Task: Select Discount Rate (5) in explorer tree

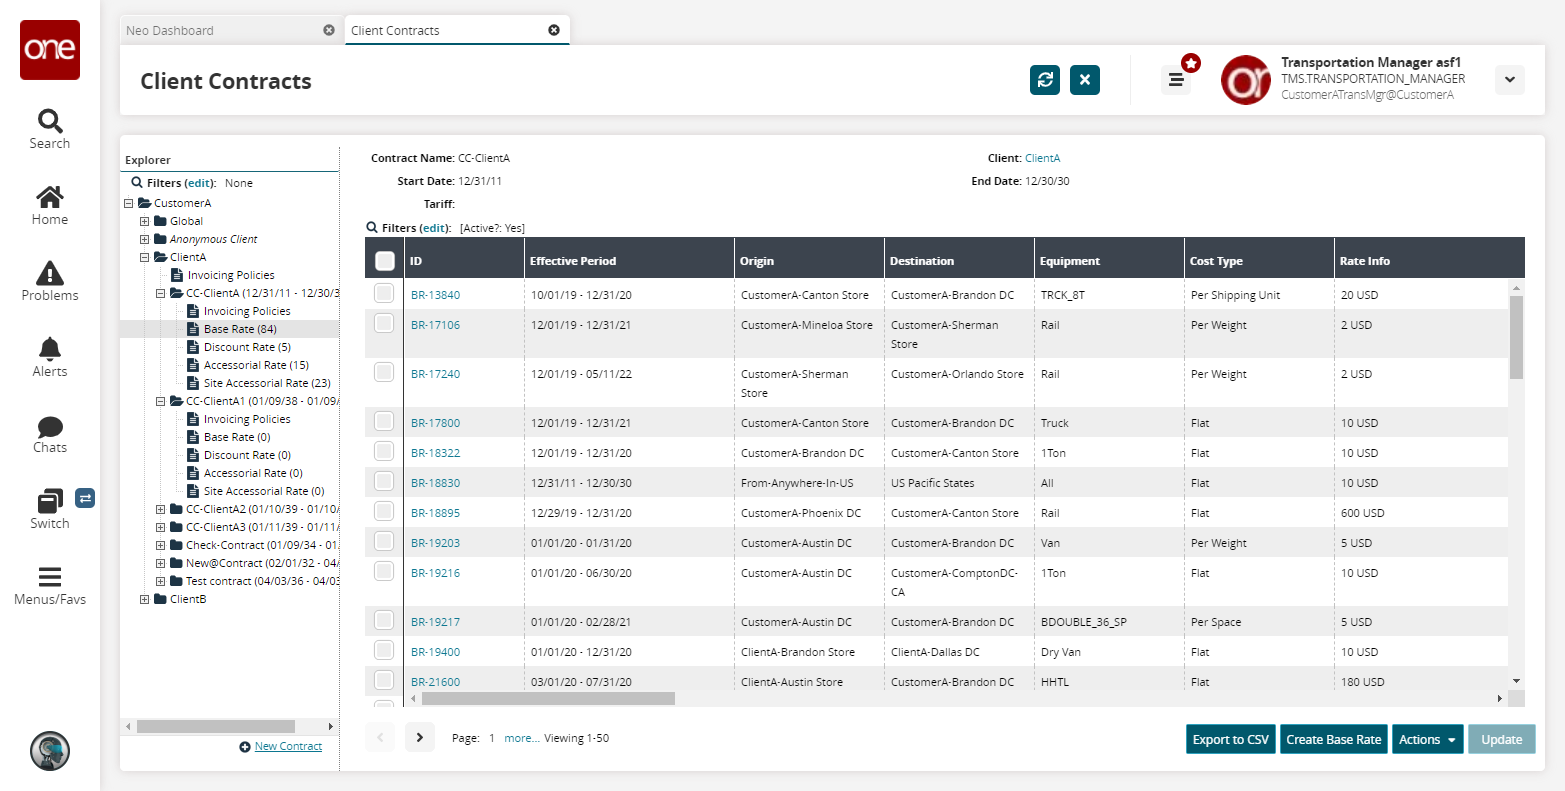Action: 246,347
